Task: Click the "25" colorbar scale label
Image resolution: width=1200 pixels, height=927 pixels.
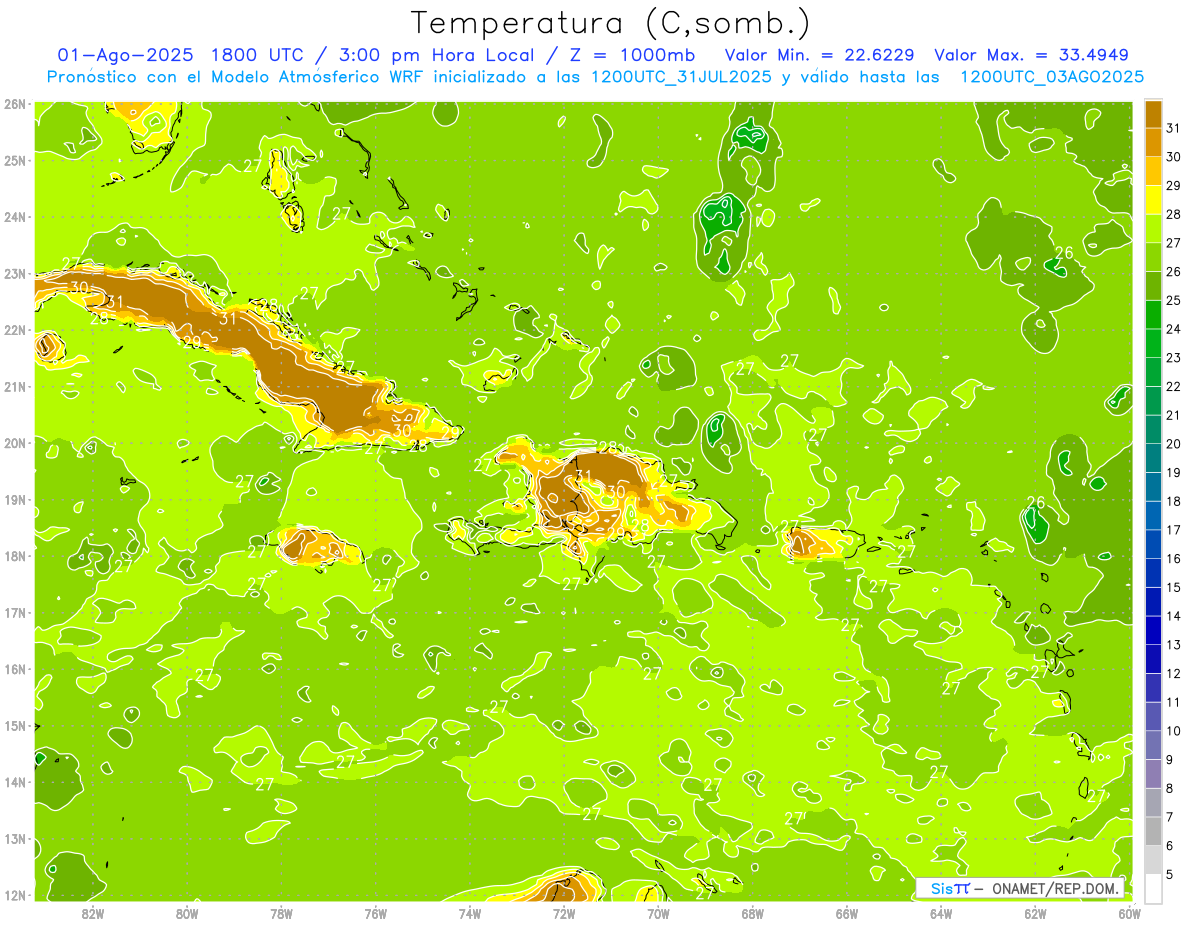Action: (x=1174, y=300)
